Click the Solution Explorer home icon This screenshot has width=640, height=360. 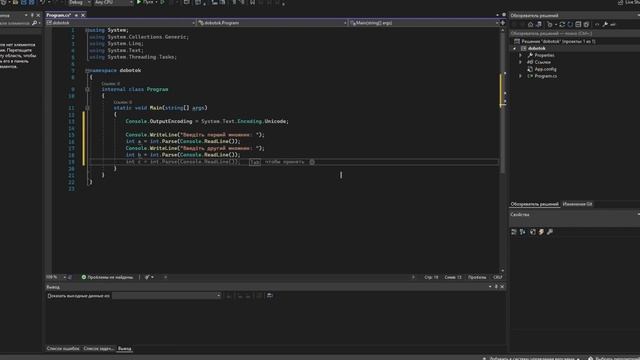pyautogui.click(x=530, y=24)
